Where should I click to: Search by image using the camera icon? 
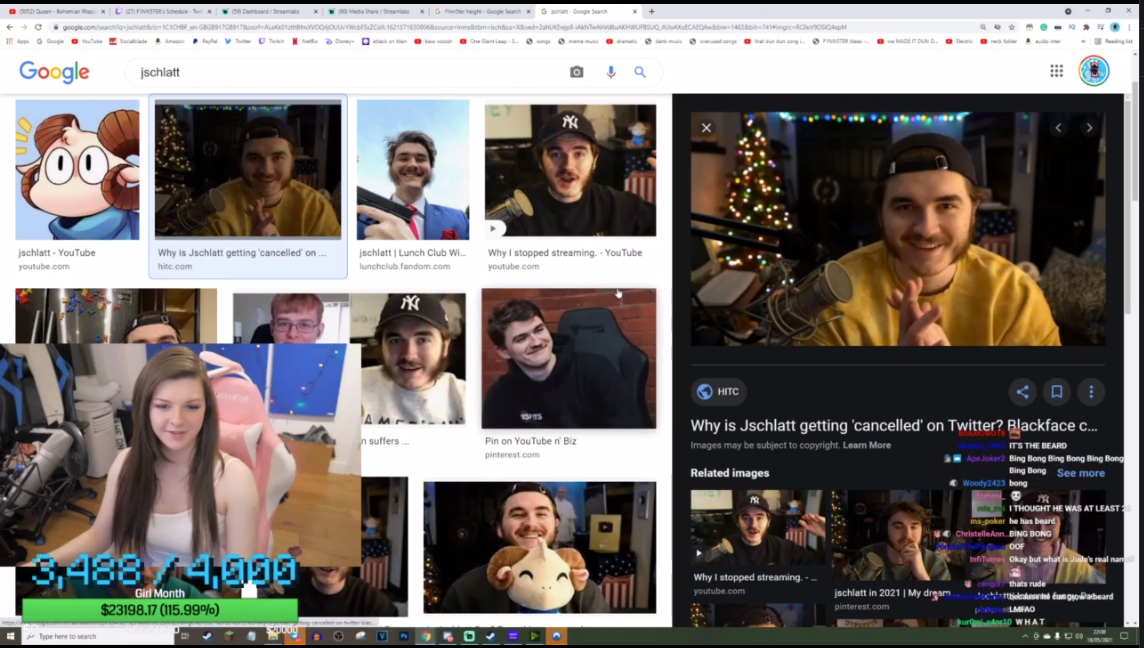click(576, 72)
